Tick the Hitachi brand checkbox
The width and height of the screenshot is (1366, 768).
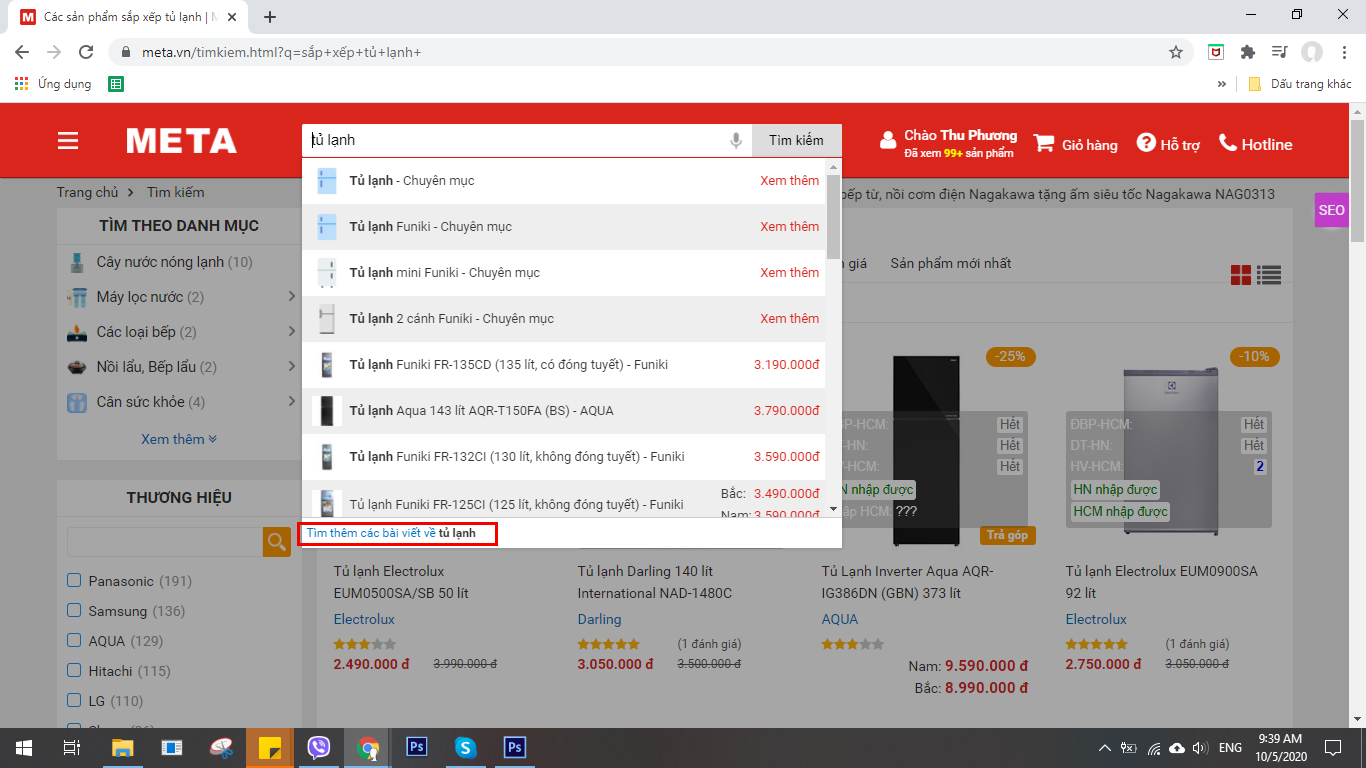(74, 670)
